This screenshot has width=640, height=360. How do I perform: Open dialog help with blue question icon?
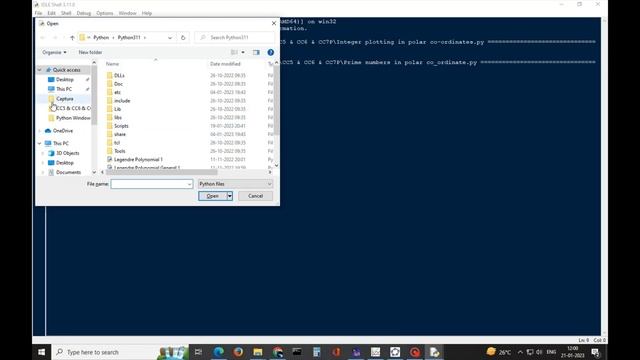click(271, 52)
